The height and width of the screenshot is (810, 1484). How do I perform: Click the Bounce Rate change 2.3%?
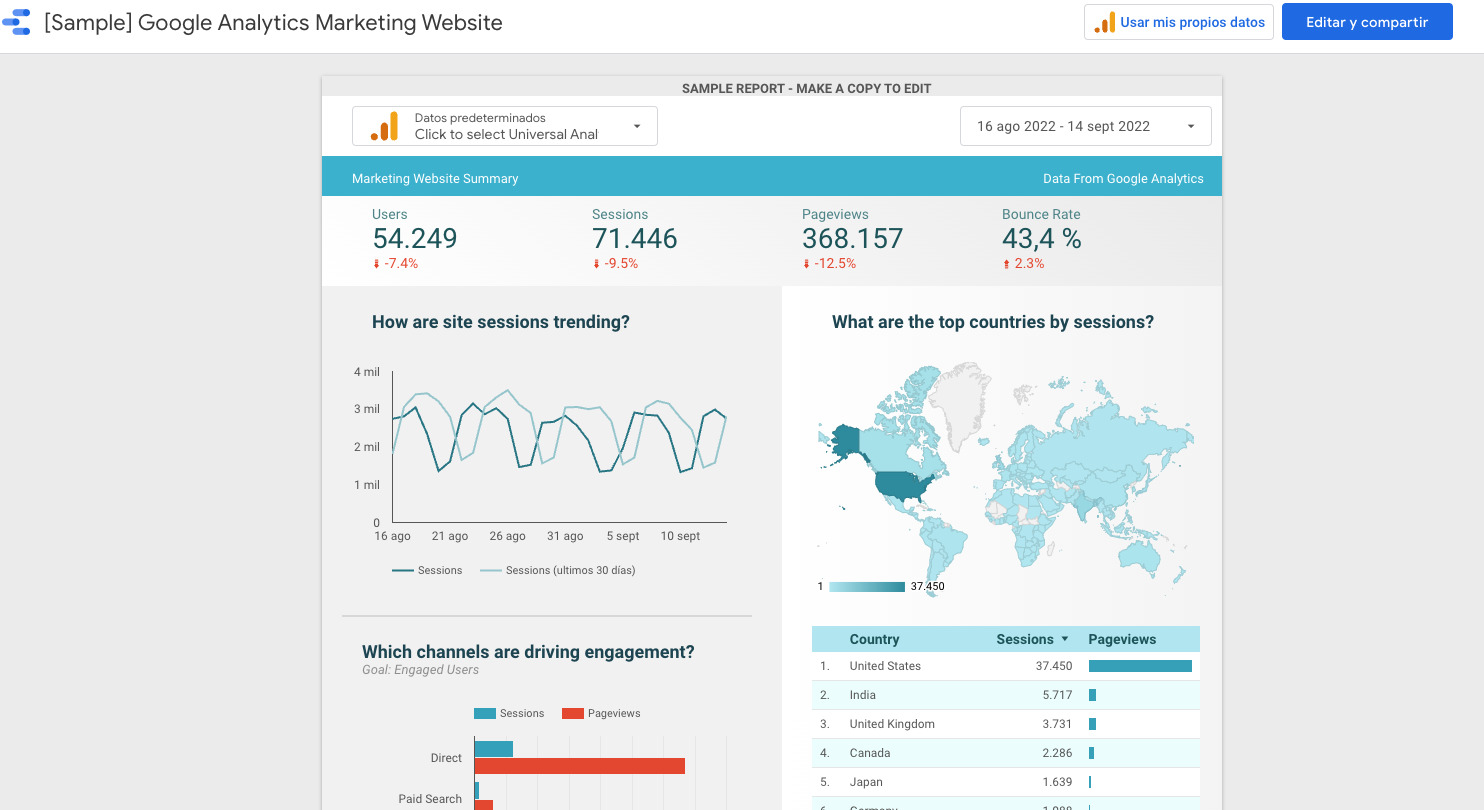1023,264
